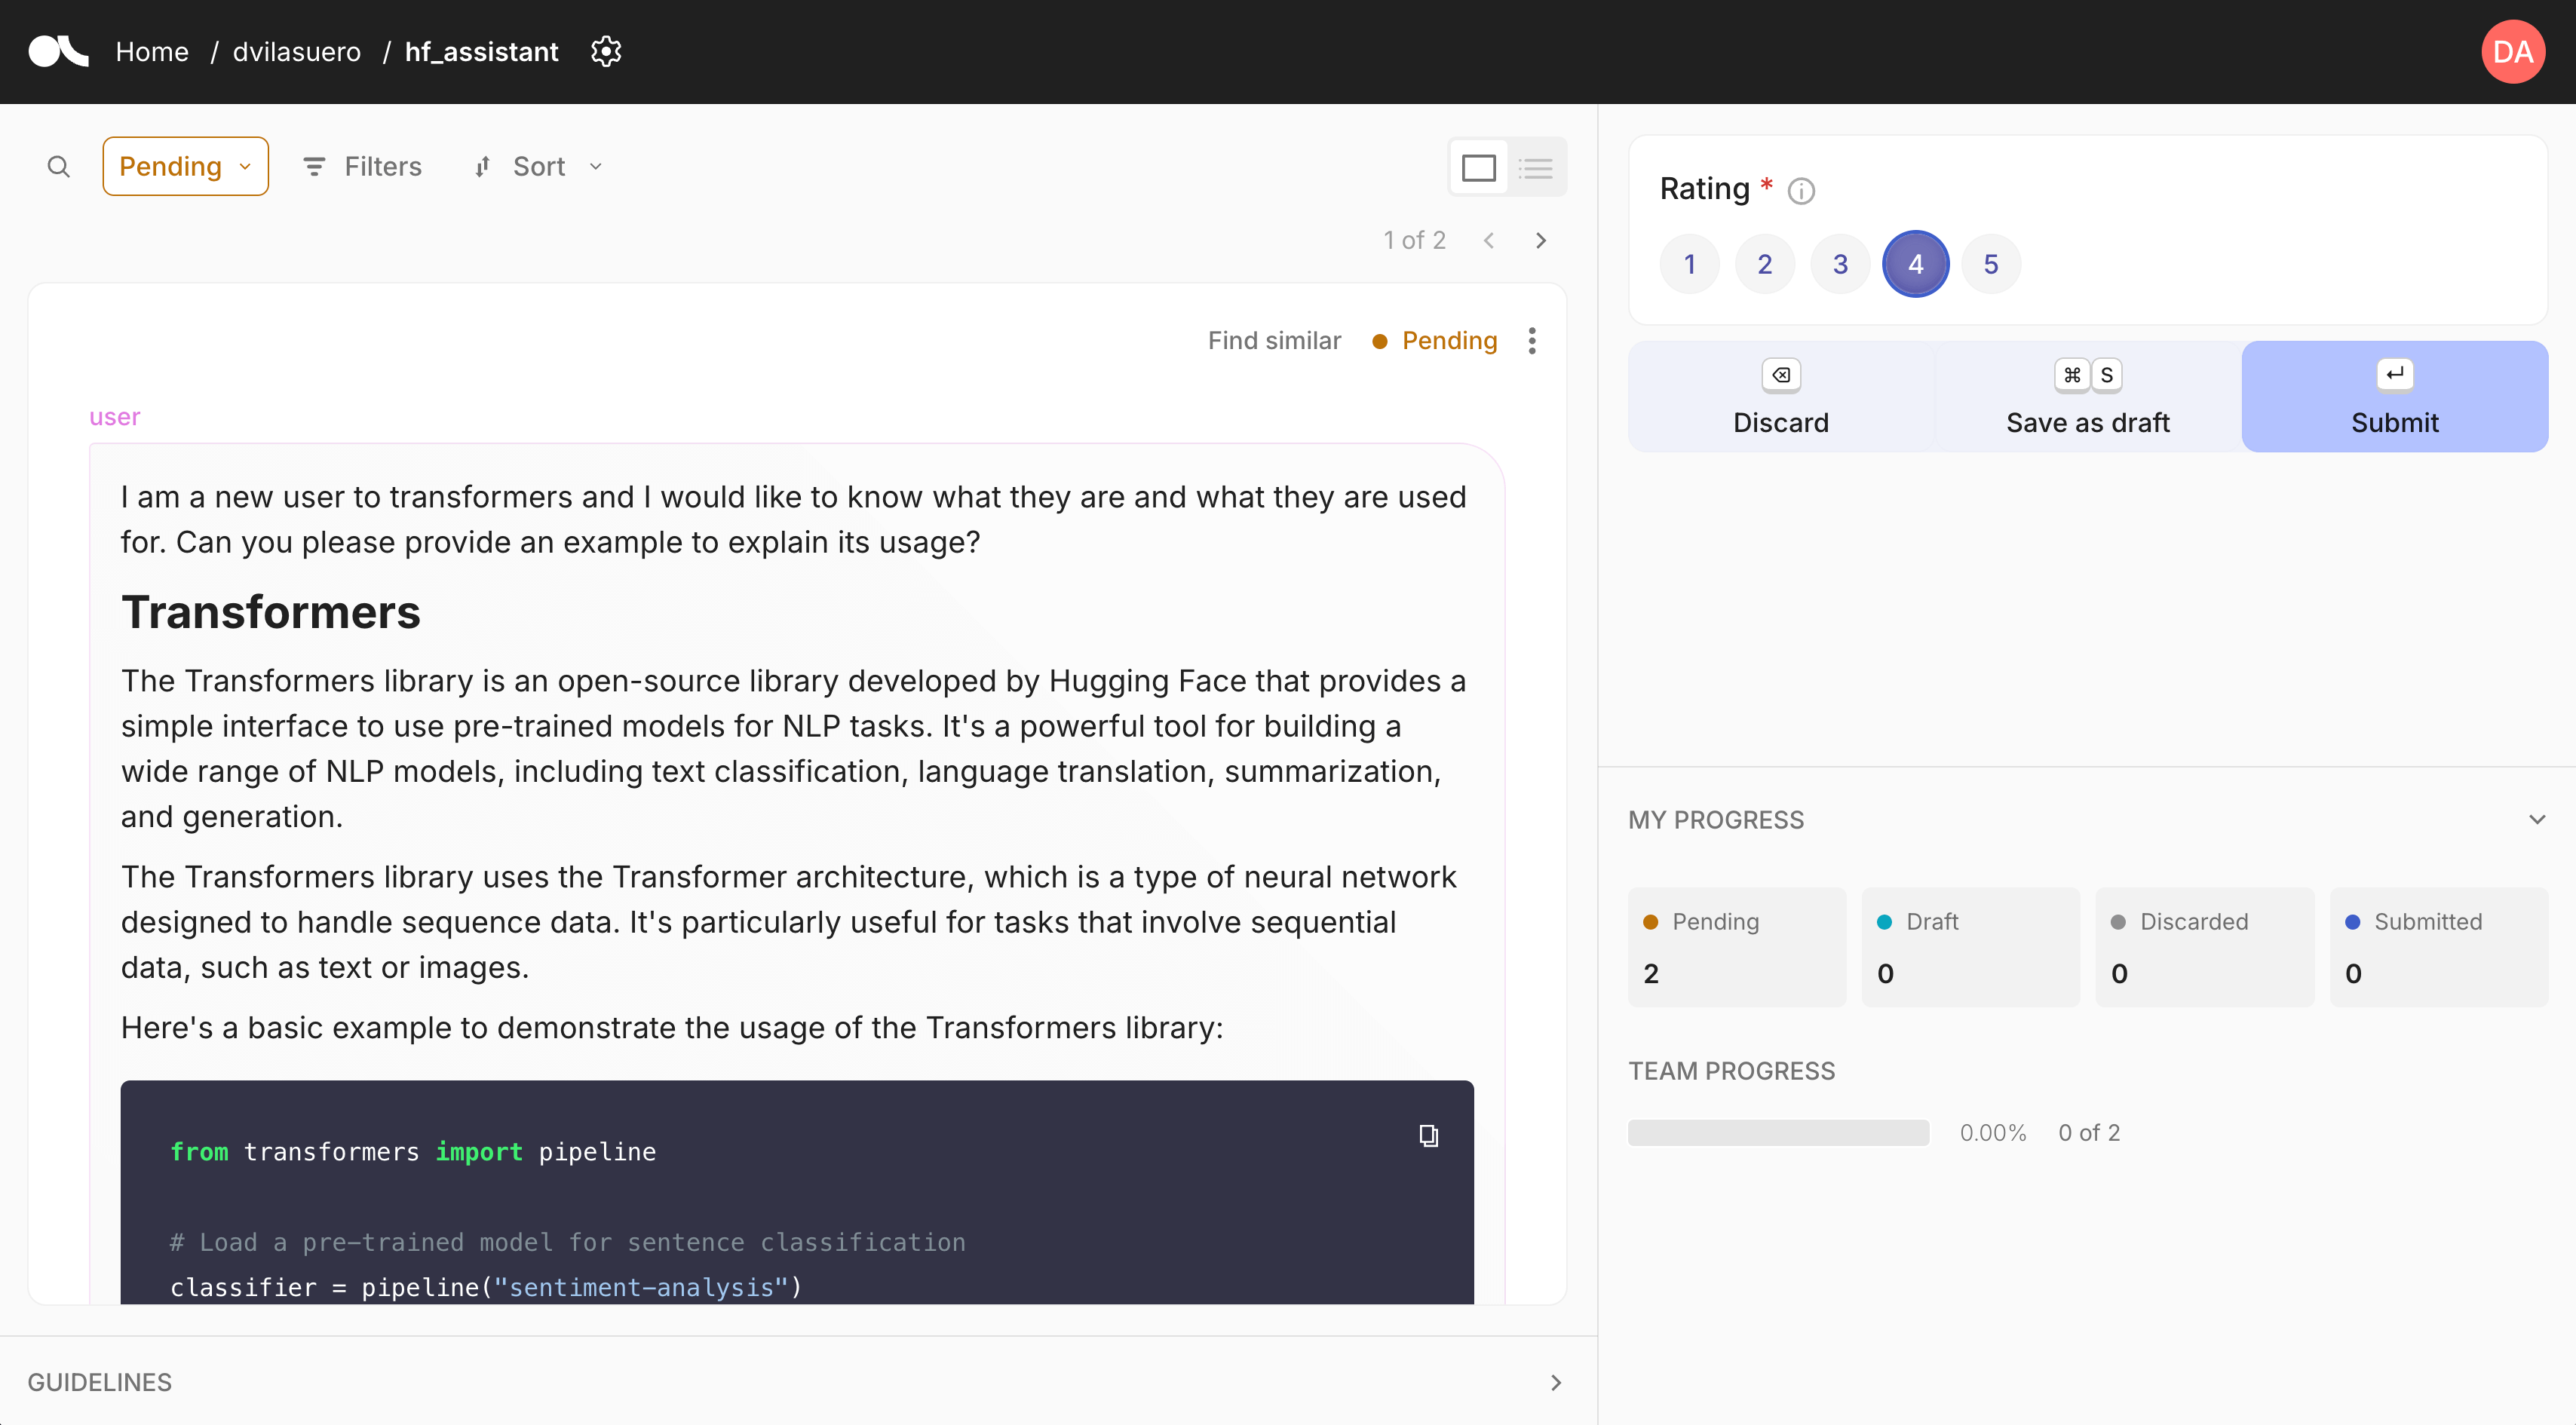Show Rating question info tooltip

pos(1801,190)
